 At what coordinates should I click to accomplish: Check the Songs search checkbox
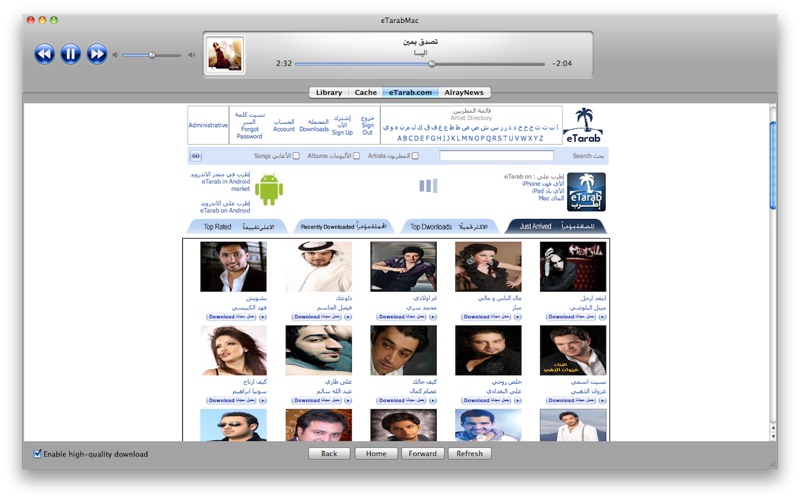[x=296, y=156]
